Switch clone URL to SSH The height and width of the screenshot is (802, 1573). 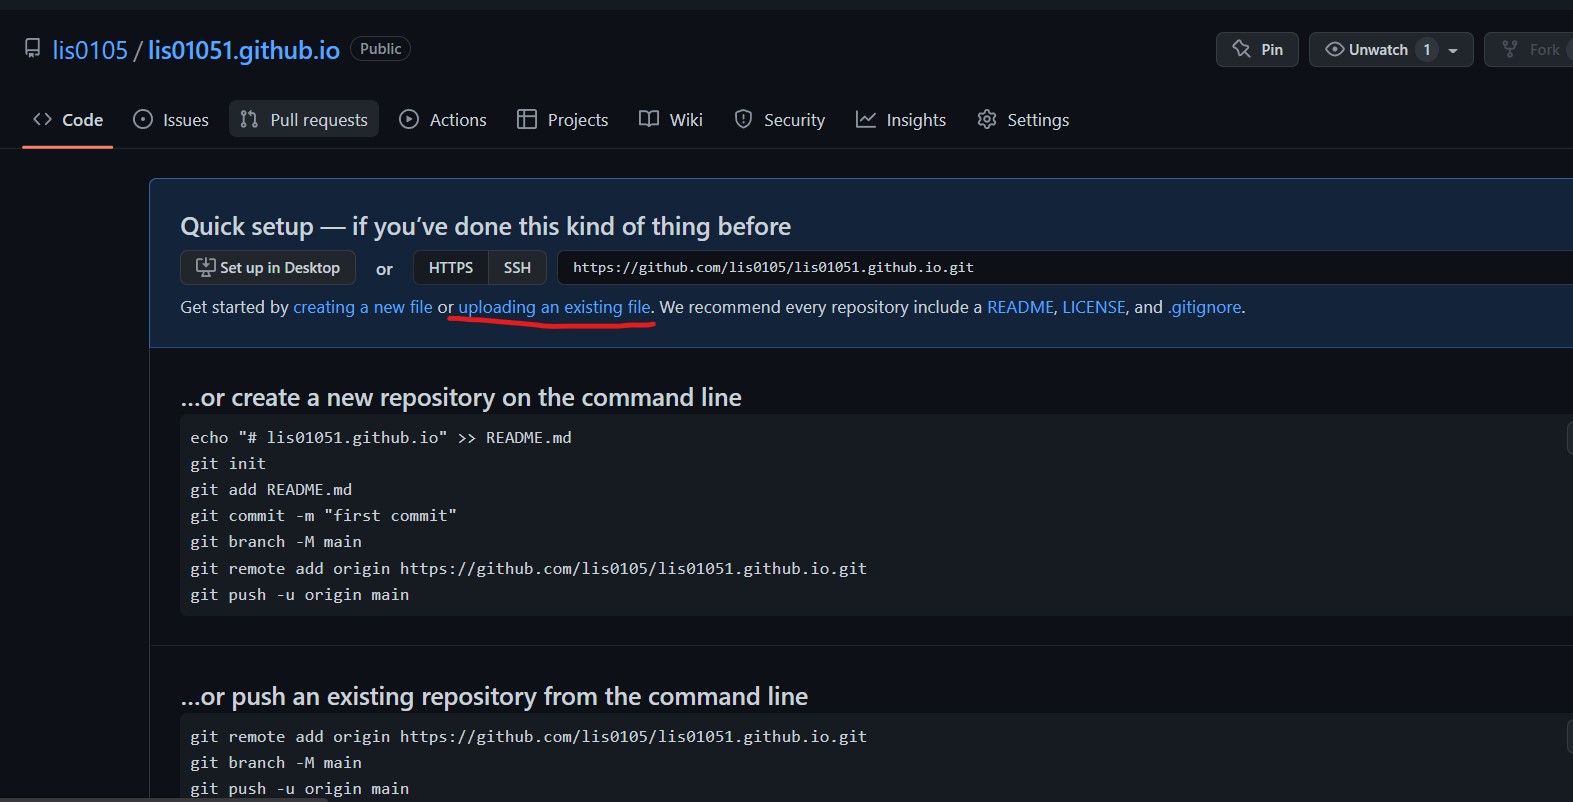pyautogui.click(x=517, y=268)
